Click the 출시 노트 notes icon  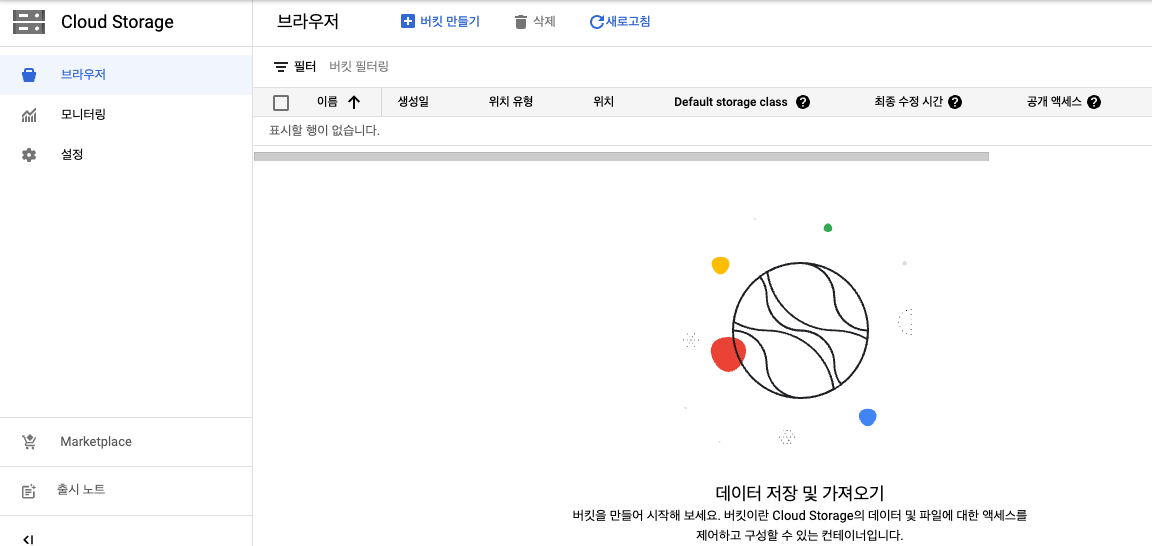click(29, 491)
